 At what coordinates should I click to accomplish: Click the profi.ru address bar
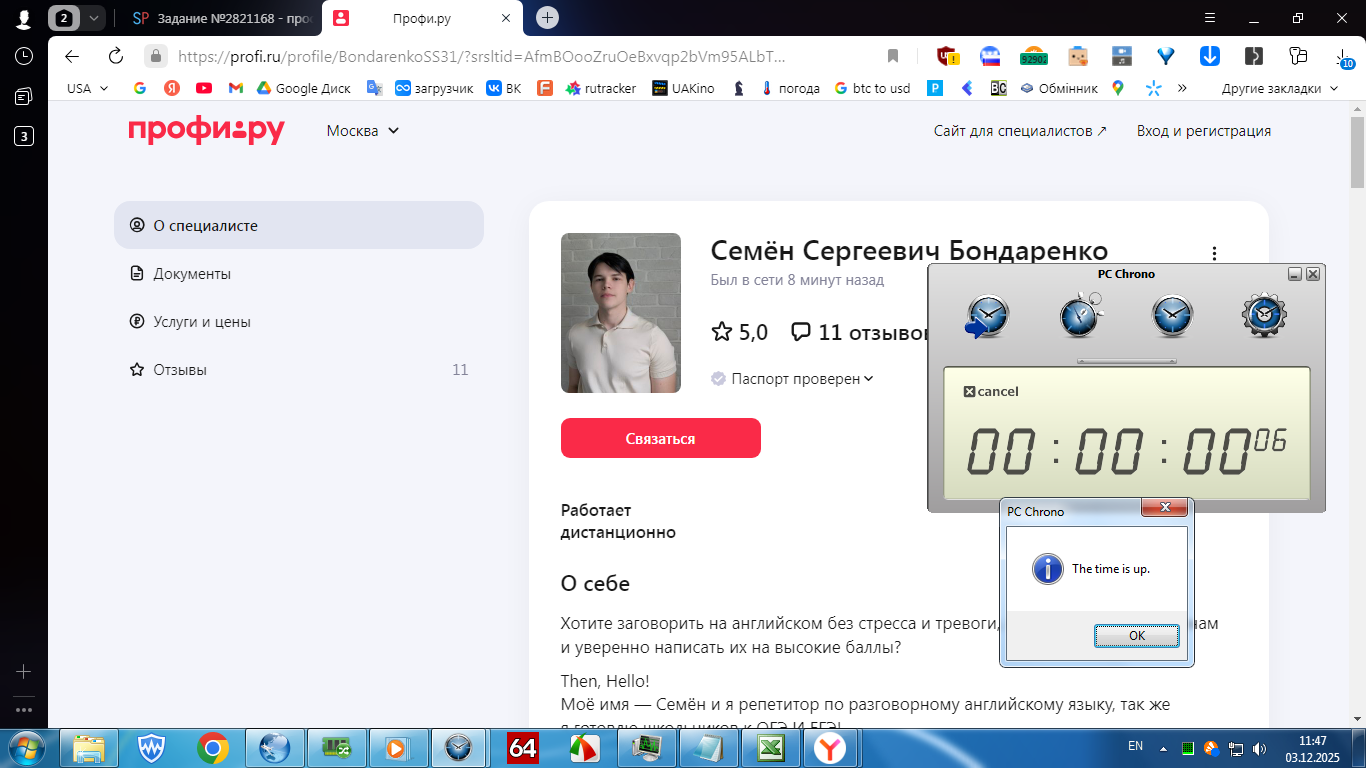[480, 56]
